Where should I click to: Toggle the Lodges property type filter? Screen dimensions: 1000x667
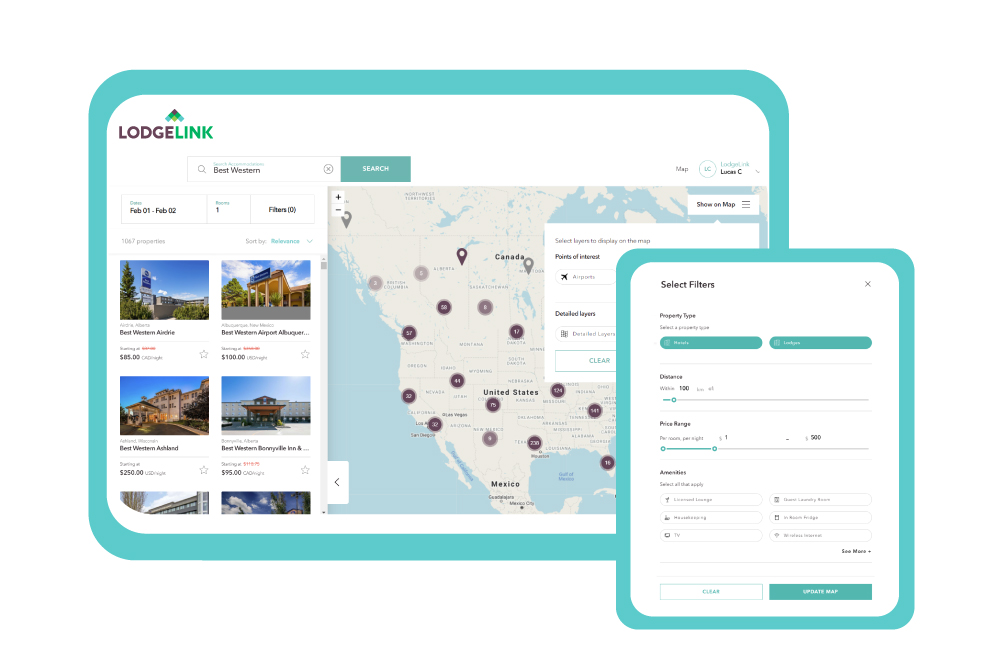[820, 342]
